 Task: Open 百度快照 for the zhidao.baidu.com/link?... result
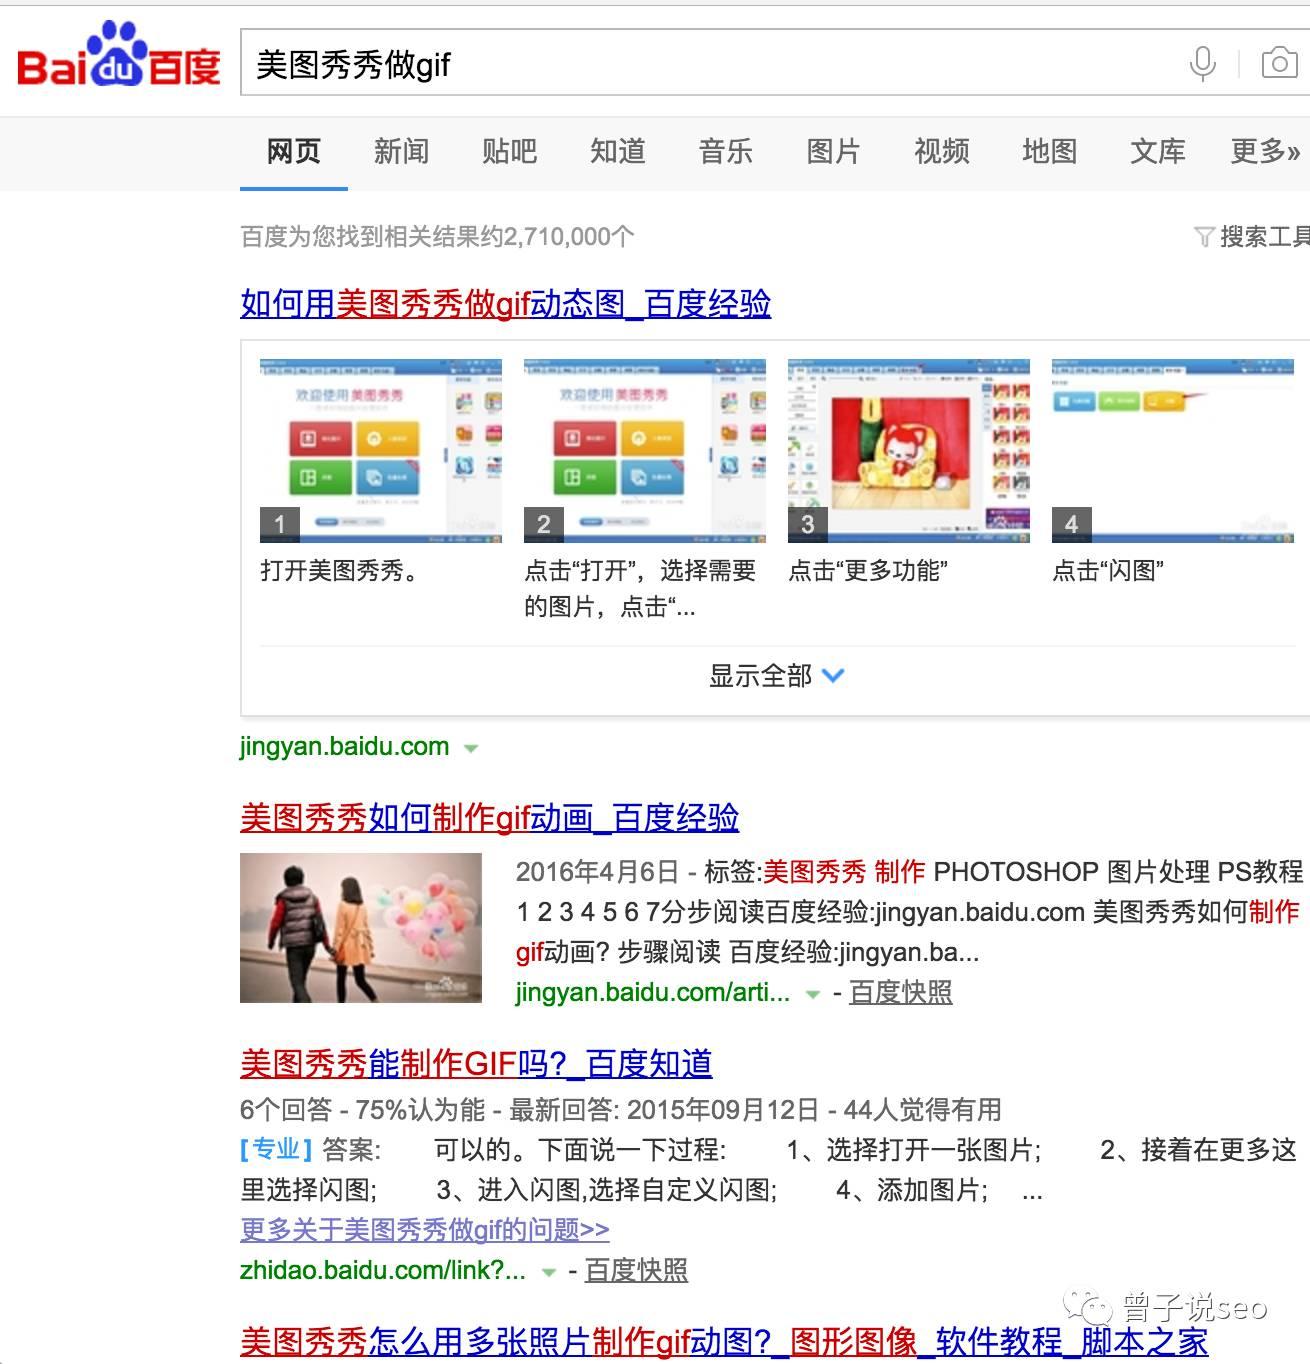636,1271
